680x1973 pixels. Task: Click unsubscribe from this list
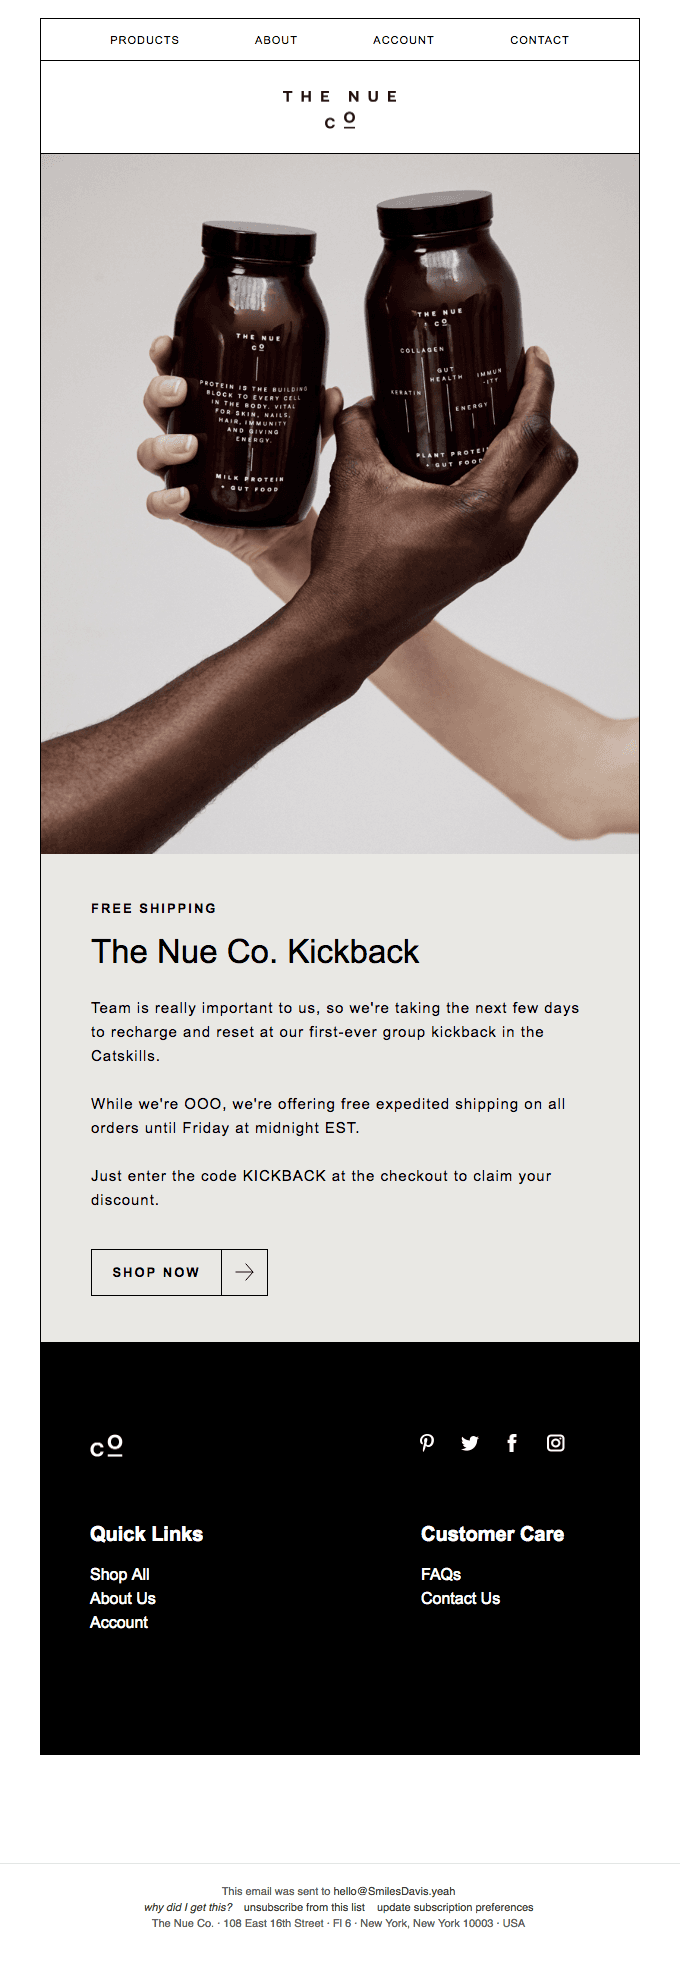pyautogui.click(x=304, y=1907)
